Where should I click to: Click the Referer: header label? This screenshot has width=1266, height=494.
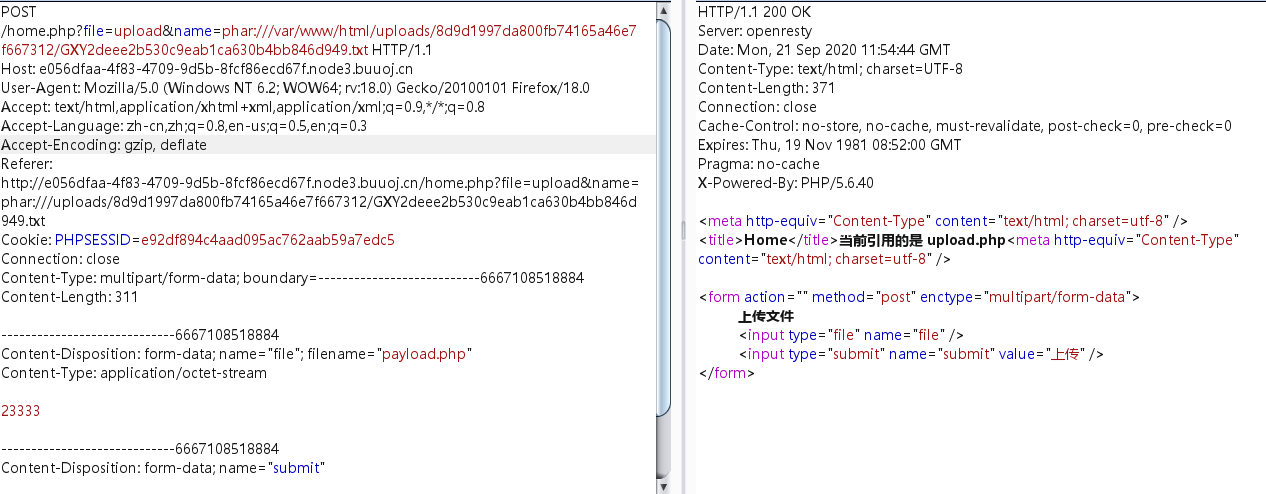pyautogui.click(x=26, y=164)
